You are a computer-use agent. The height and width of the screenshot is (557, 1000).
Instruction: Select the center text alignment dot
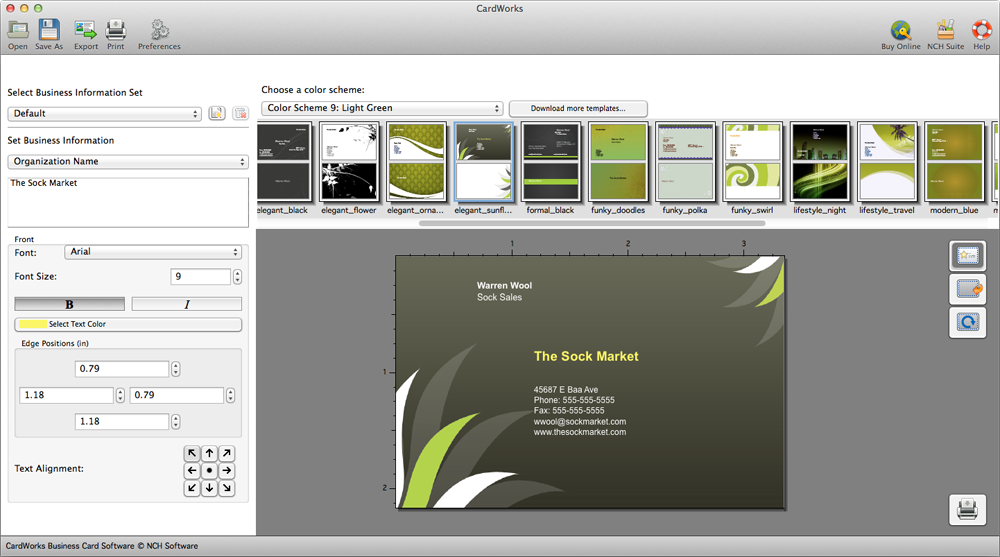click(x=209, y=470)
